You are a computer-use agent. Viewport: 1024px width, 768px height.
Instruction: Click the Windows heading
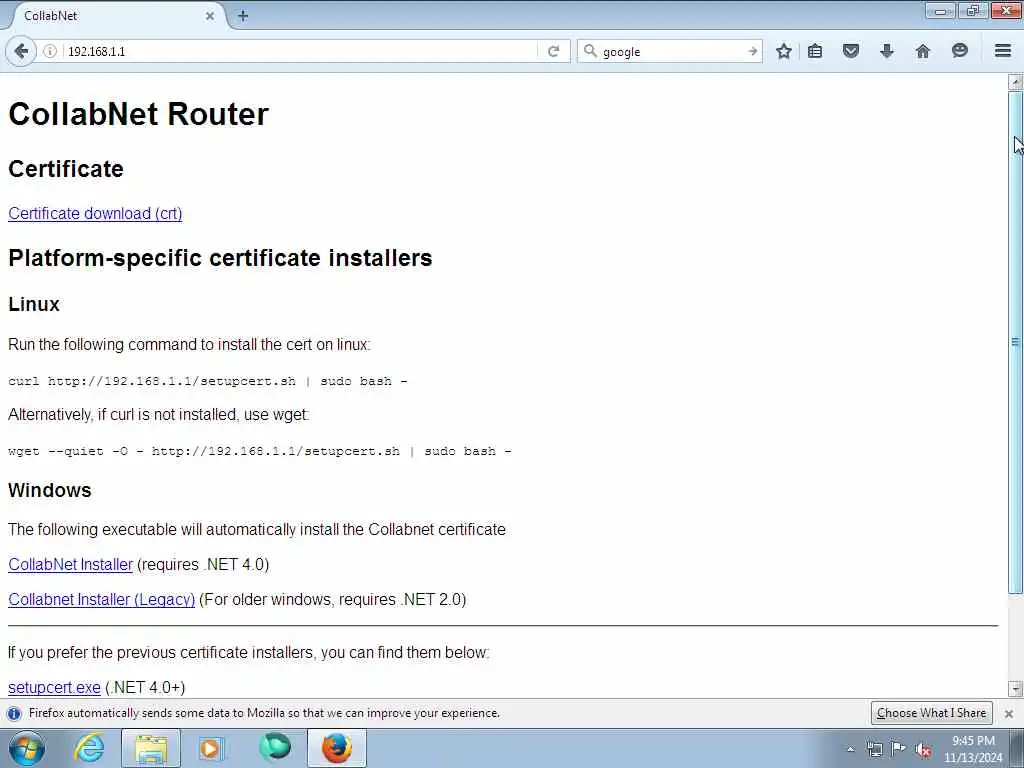[50, 490]
